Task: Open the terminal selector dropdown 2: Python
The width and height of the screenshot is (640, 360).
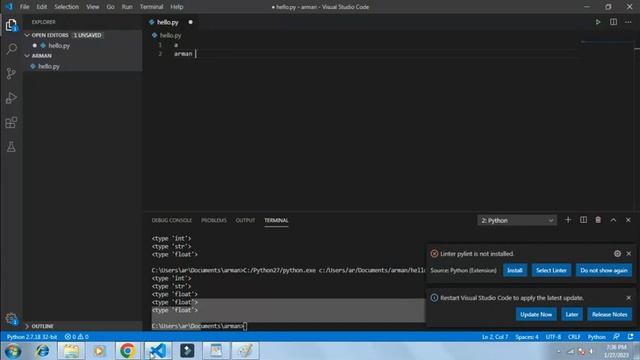Action: 517,220
